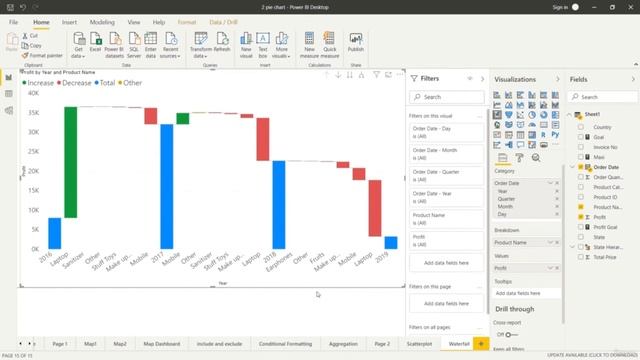Viewport: 640px width, 360px height.
Task: Check the State field checkbox
Action: (x=581, y=237)
